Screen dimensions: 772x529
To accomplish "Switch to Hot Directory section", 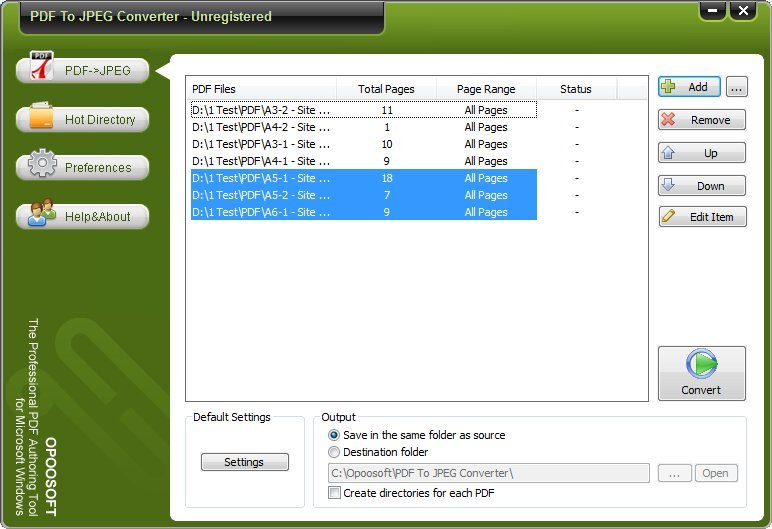I will [x=83, y=119].
